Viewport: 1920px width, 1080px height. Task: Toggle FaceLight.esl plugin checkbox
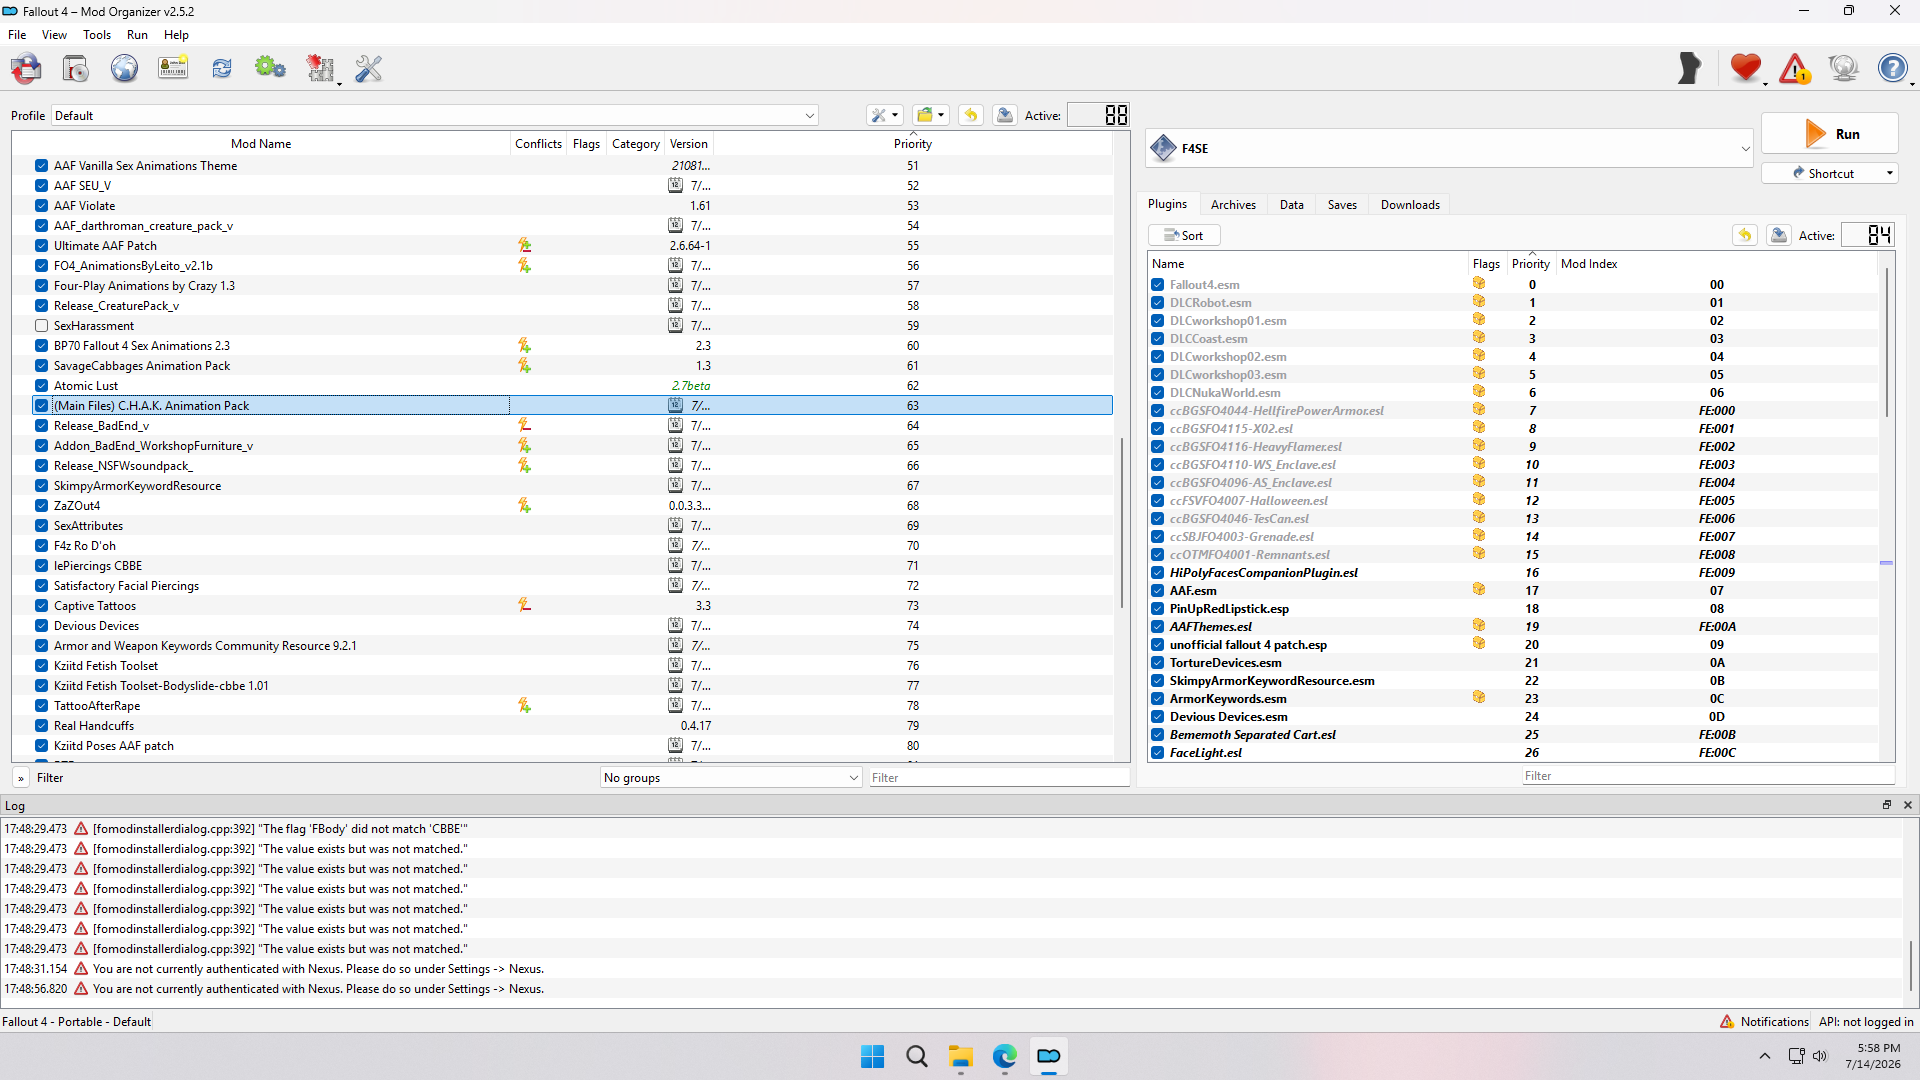pyautogui.click(x=1158, y=752)
